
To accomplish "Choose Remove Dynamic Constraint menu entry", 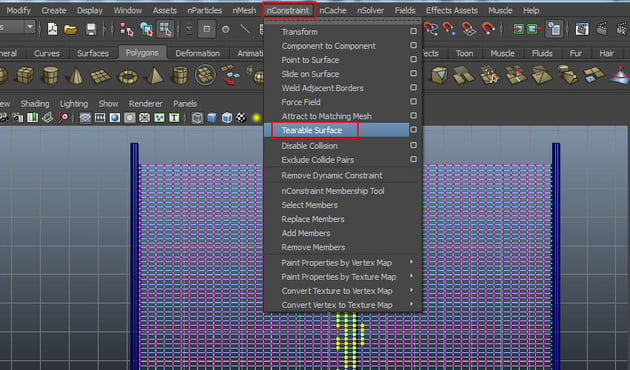I will [x=332, y=176].
